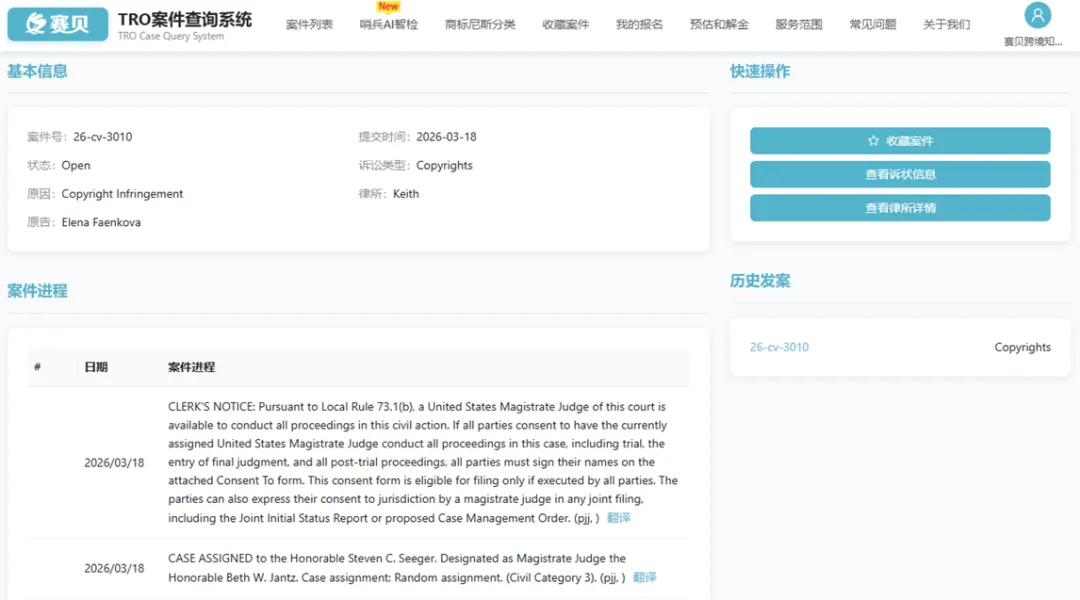This screenshot has height=600, width=1080.
Task: Open 服务范围 menu item
Action: 799,24
